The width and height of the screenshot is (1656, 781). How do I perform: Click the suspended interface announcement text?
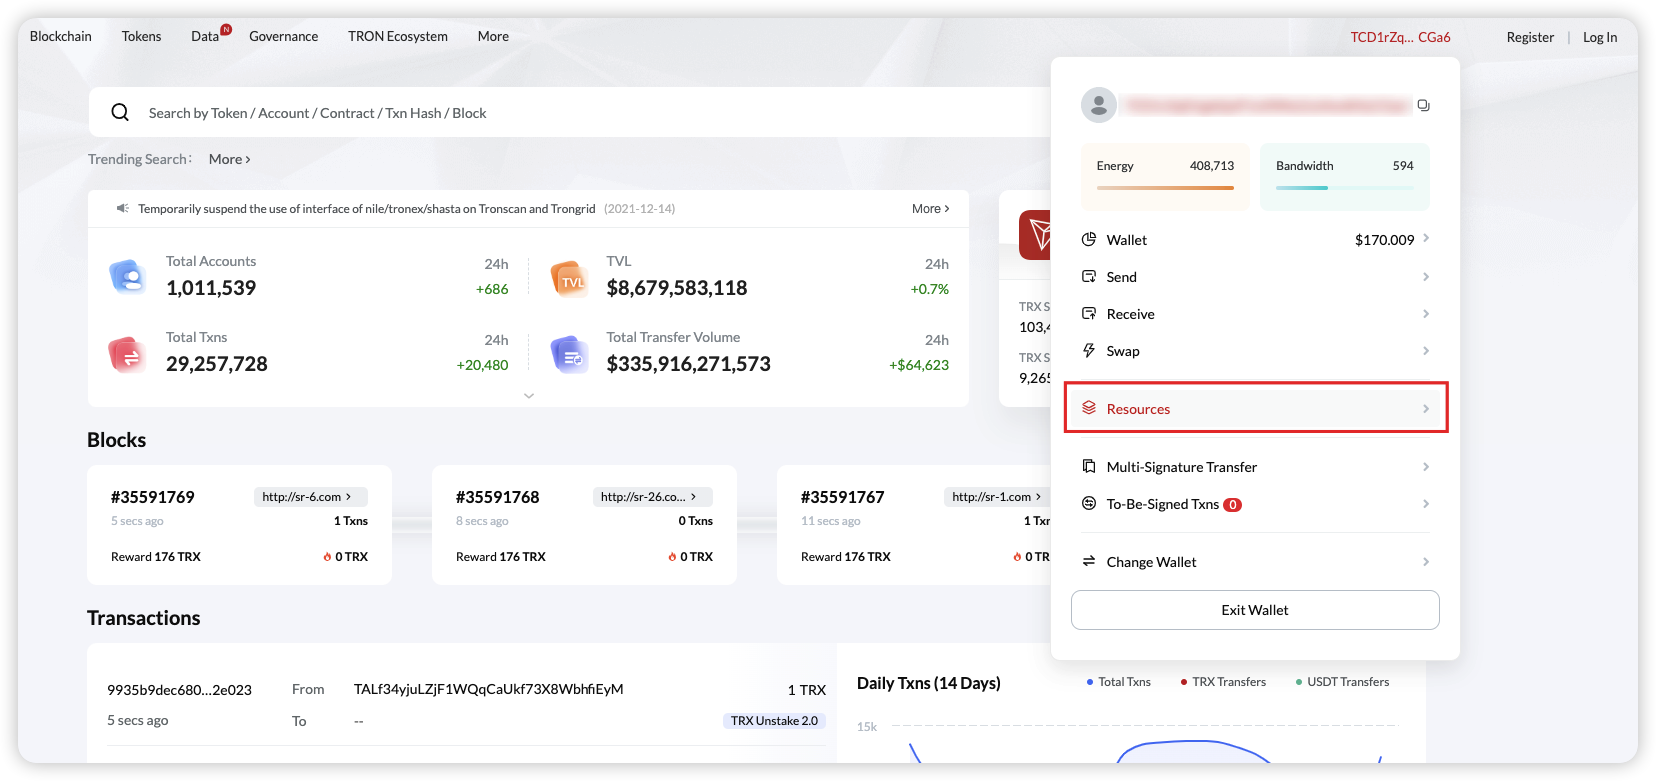click(366, 208)
